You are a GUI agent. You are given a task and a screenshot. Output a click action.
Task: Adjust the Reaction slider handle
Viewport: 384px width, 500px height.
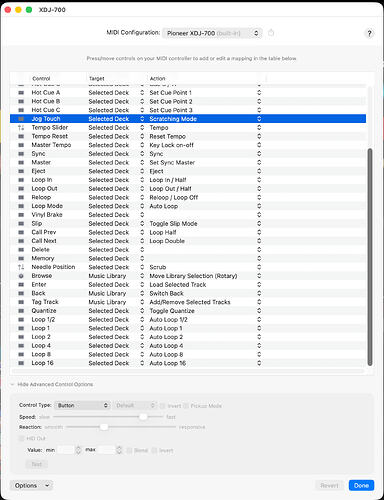pyautogui.click(x=104, y=427)
